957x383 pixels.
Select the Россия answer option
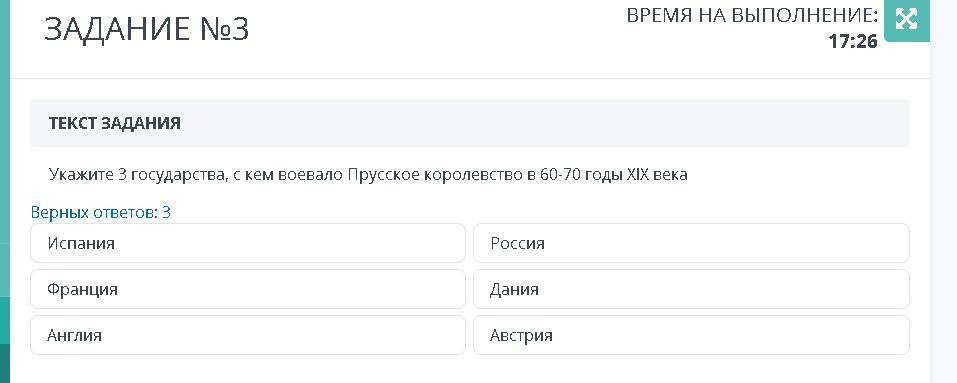tap(692, 243)
